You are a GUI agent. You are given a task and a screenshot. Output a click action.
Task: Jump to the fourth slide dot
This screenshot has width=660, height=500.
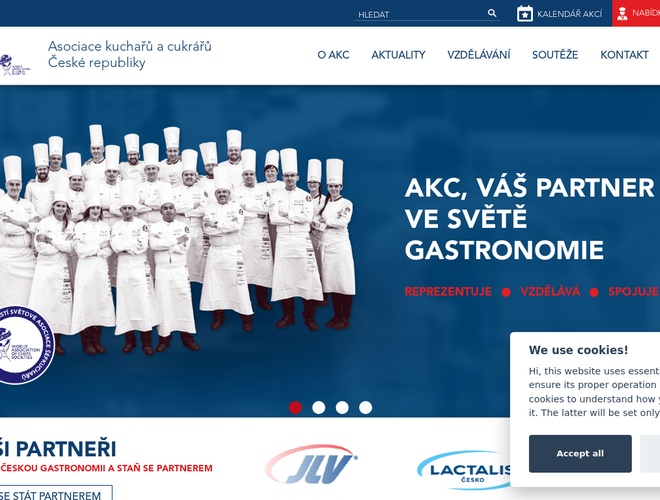tap(365, 407)
